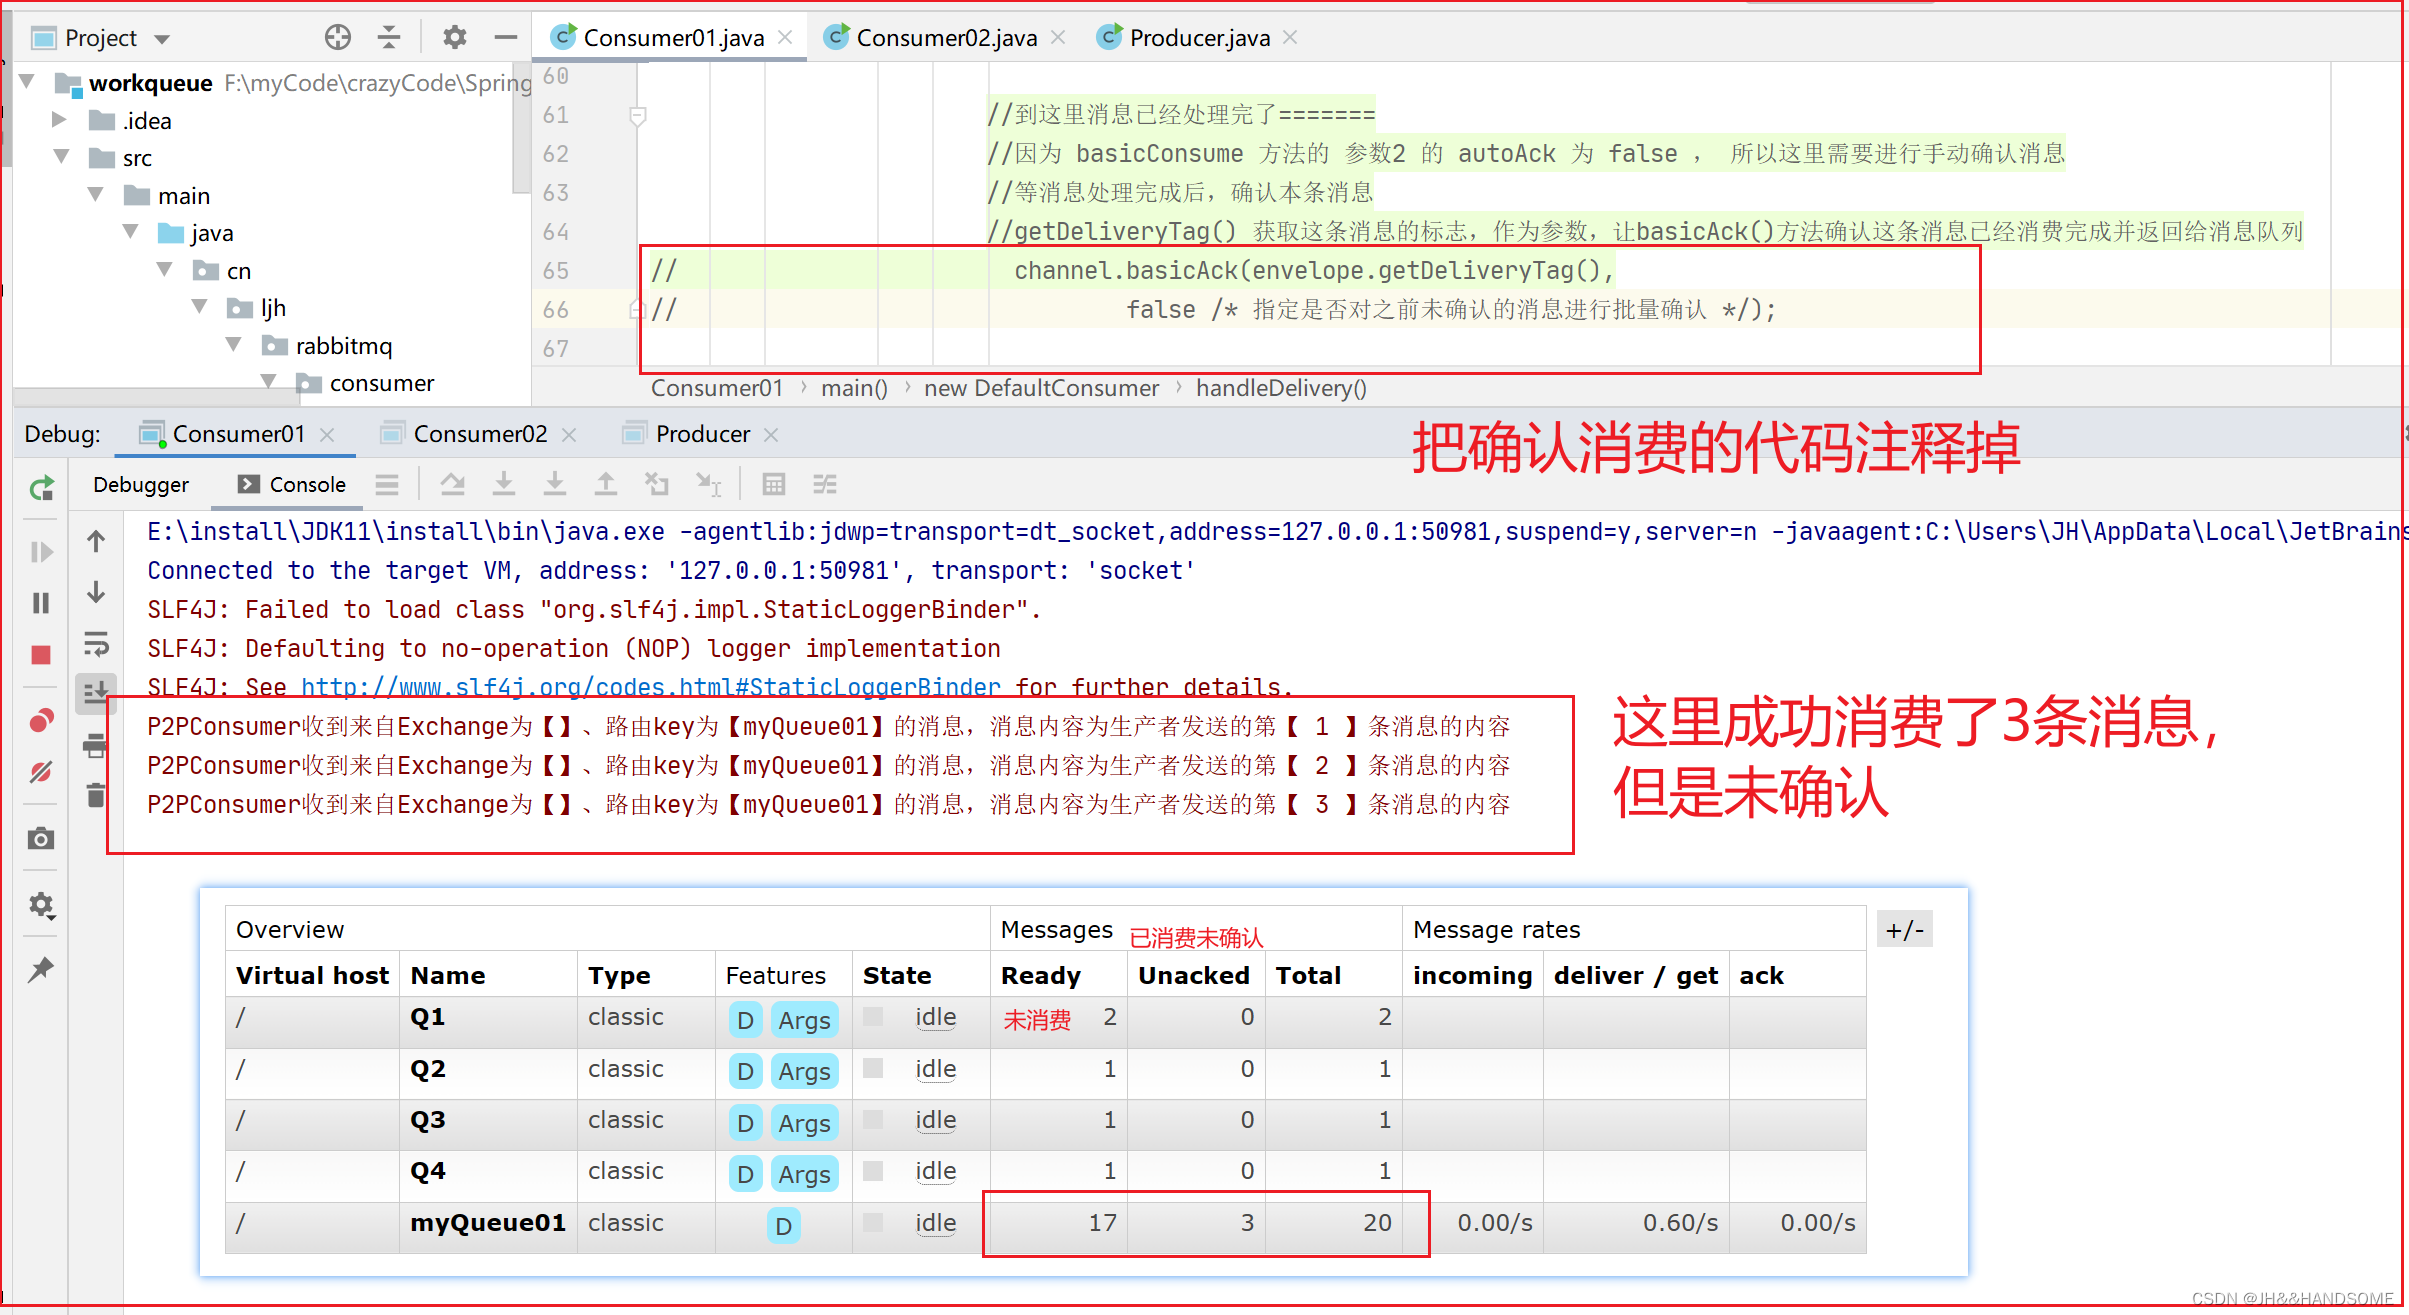The width and height of the screenshot is (2409, 1315).
Task: Pause the running program
Action: click(41, 603)
